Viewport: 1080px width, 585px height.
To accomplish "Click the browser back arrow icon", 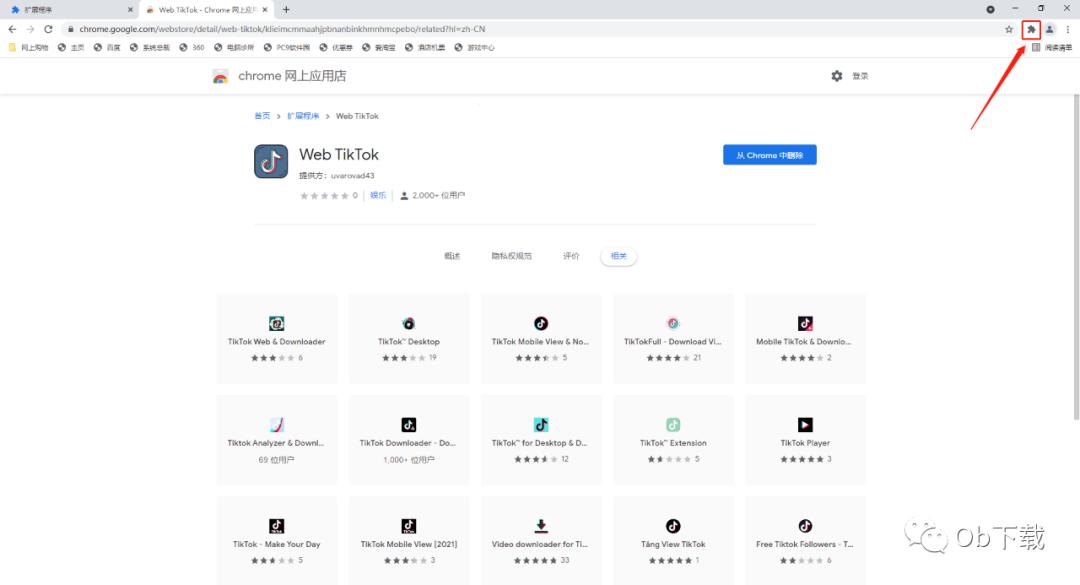I will point(10,29).
